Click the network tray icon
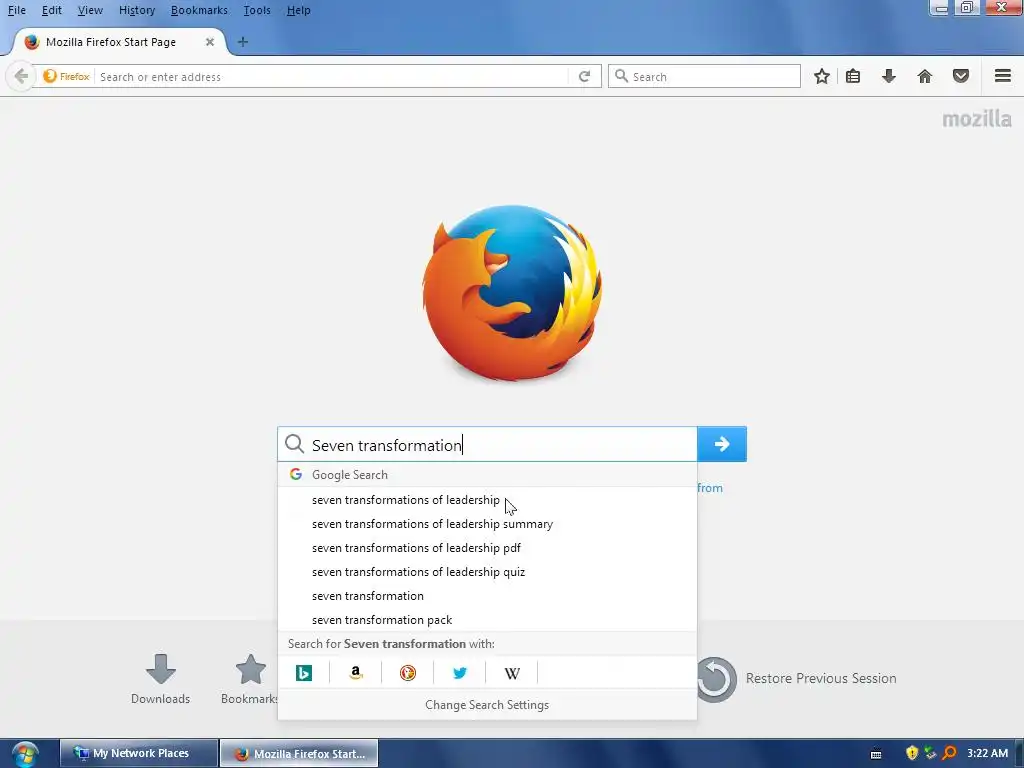The image size is (1024, 768). tap(930, 753)
